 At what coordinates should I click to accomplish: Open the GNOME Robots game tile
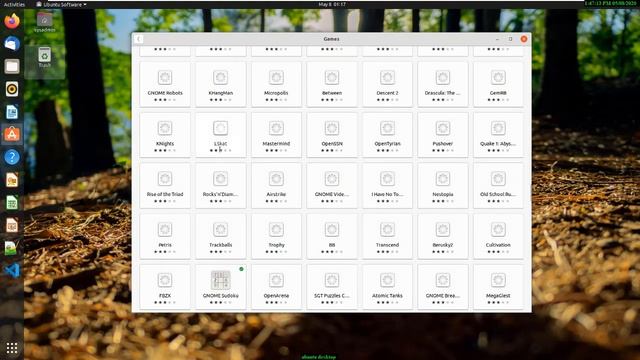click(x=165, y=84)
